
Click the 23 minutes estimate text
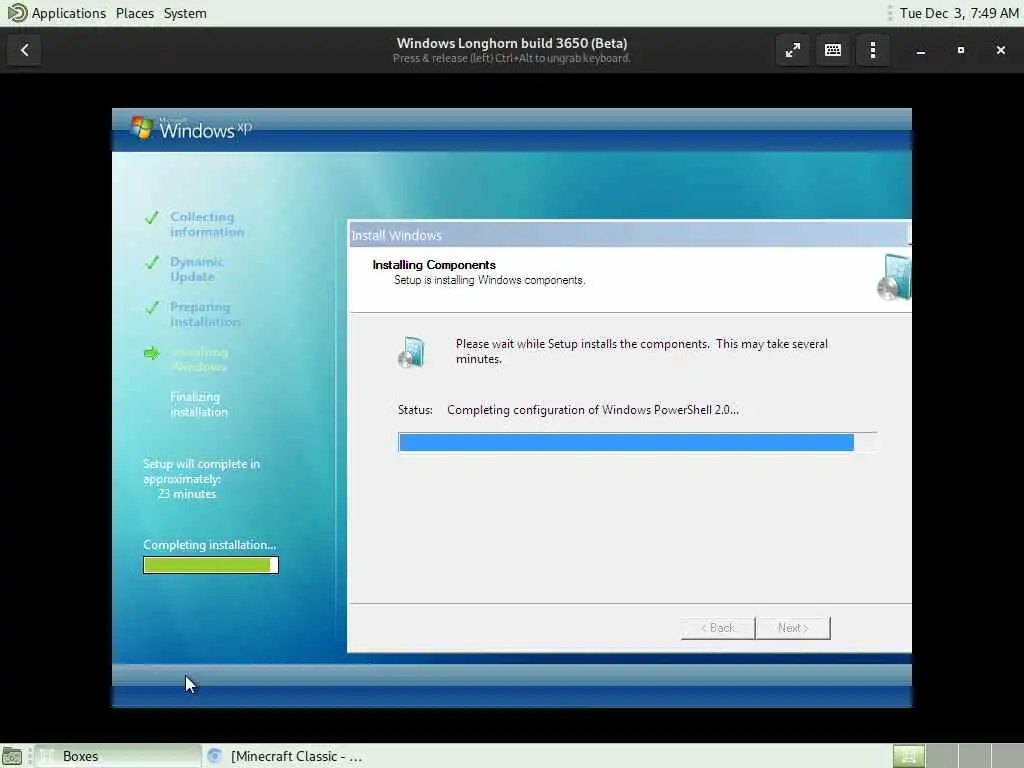[x=187, y=494]
